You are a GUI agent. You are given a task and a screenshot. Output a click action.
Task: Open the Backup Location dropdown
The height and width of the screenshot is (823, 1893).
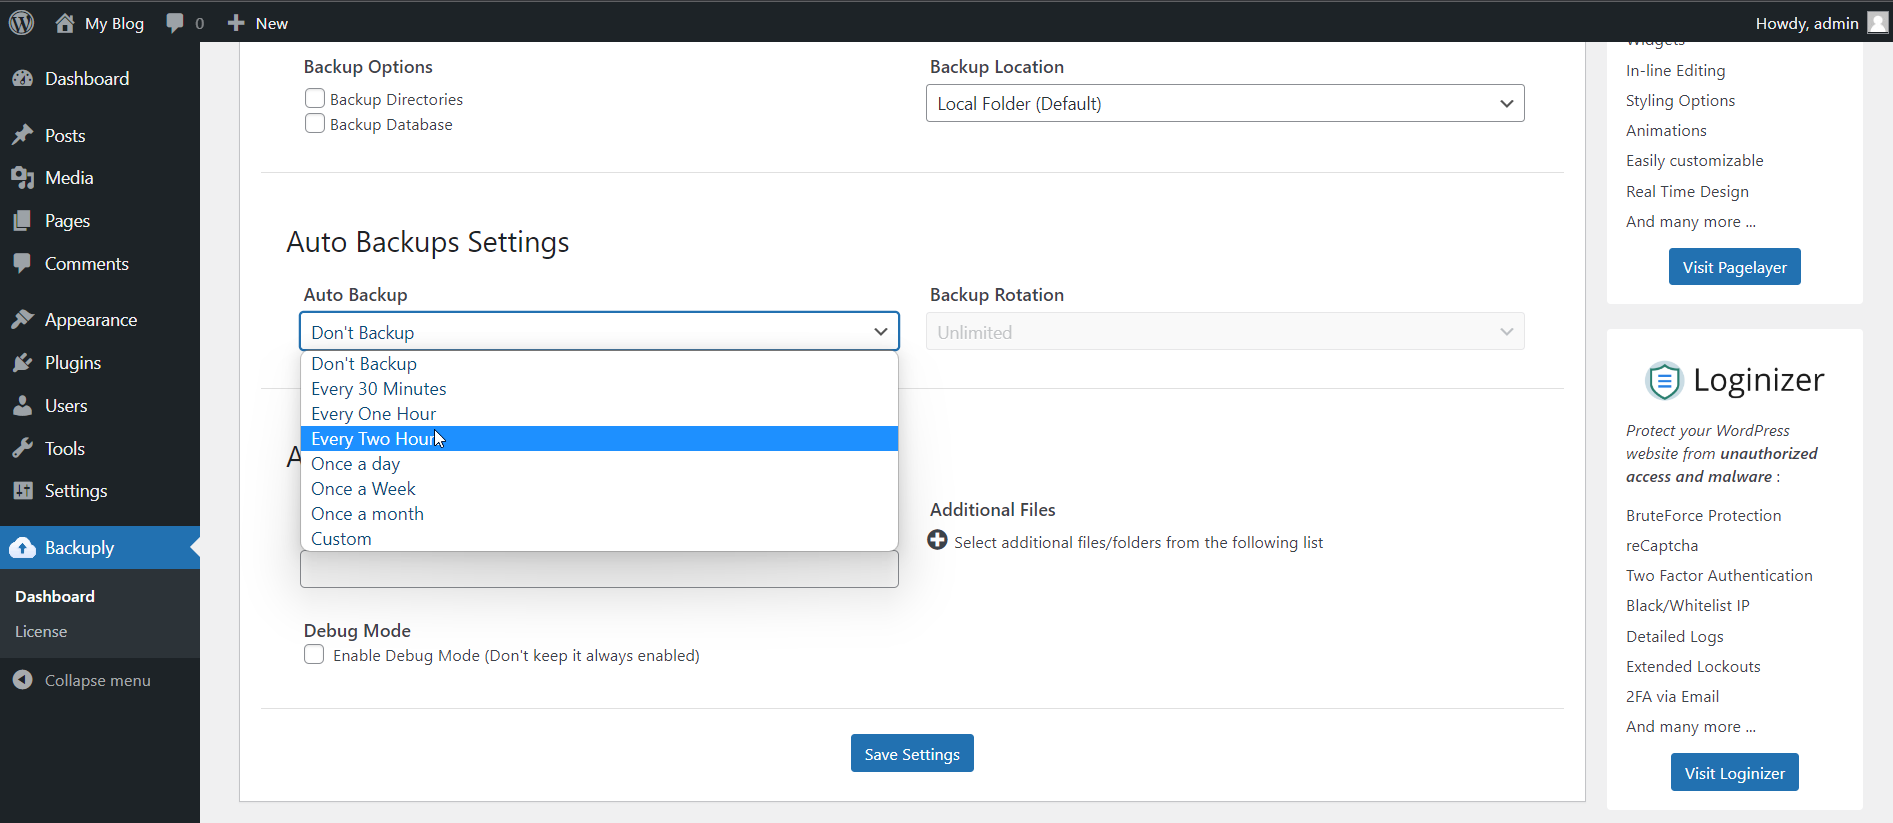pos(1225,103)
